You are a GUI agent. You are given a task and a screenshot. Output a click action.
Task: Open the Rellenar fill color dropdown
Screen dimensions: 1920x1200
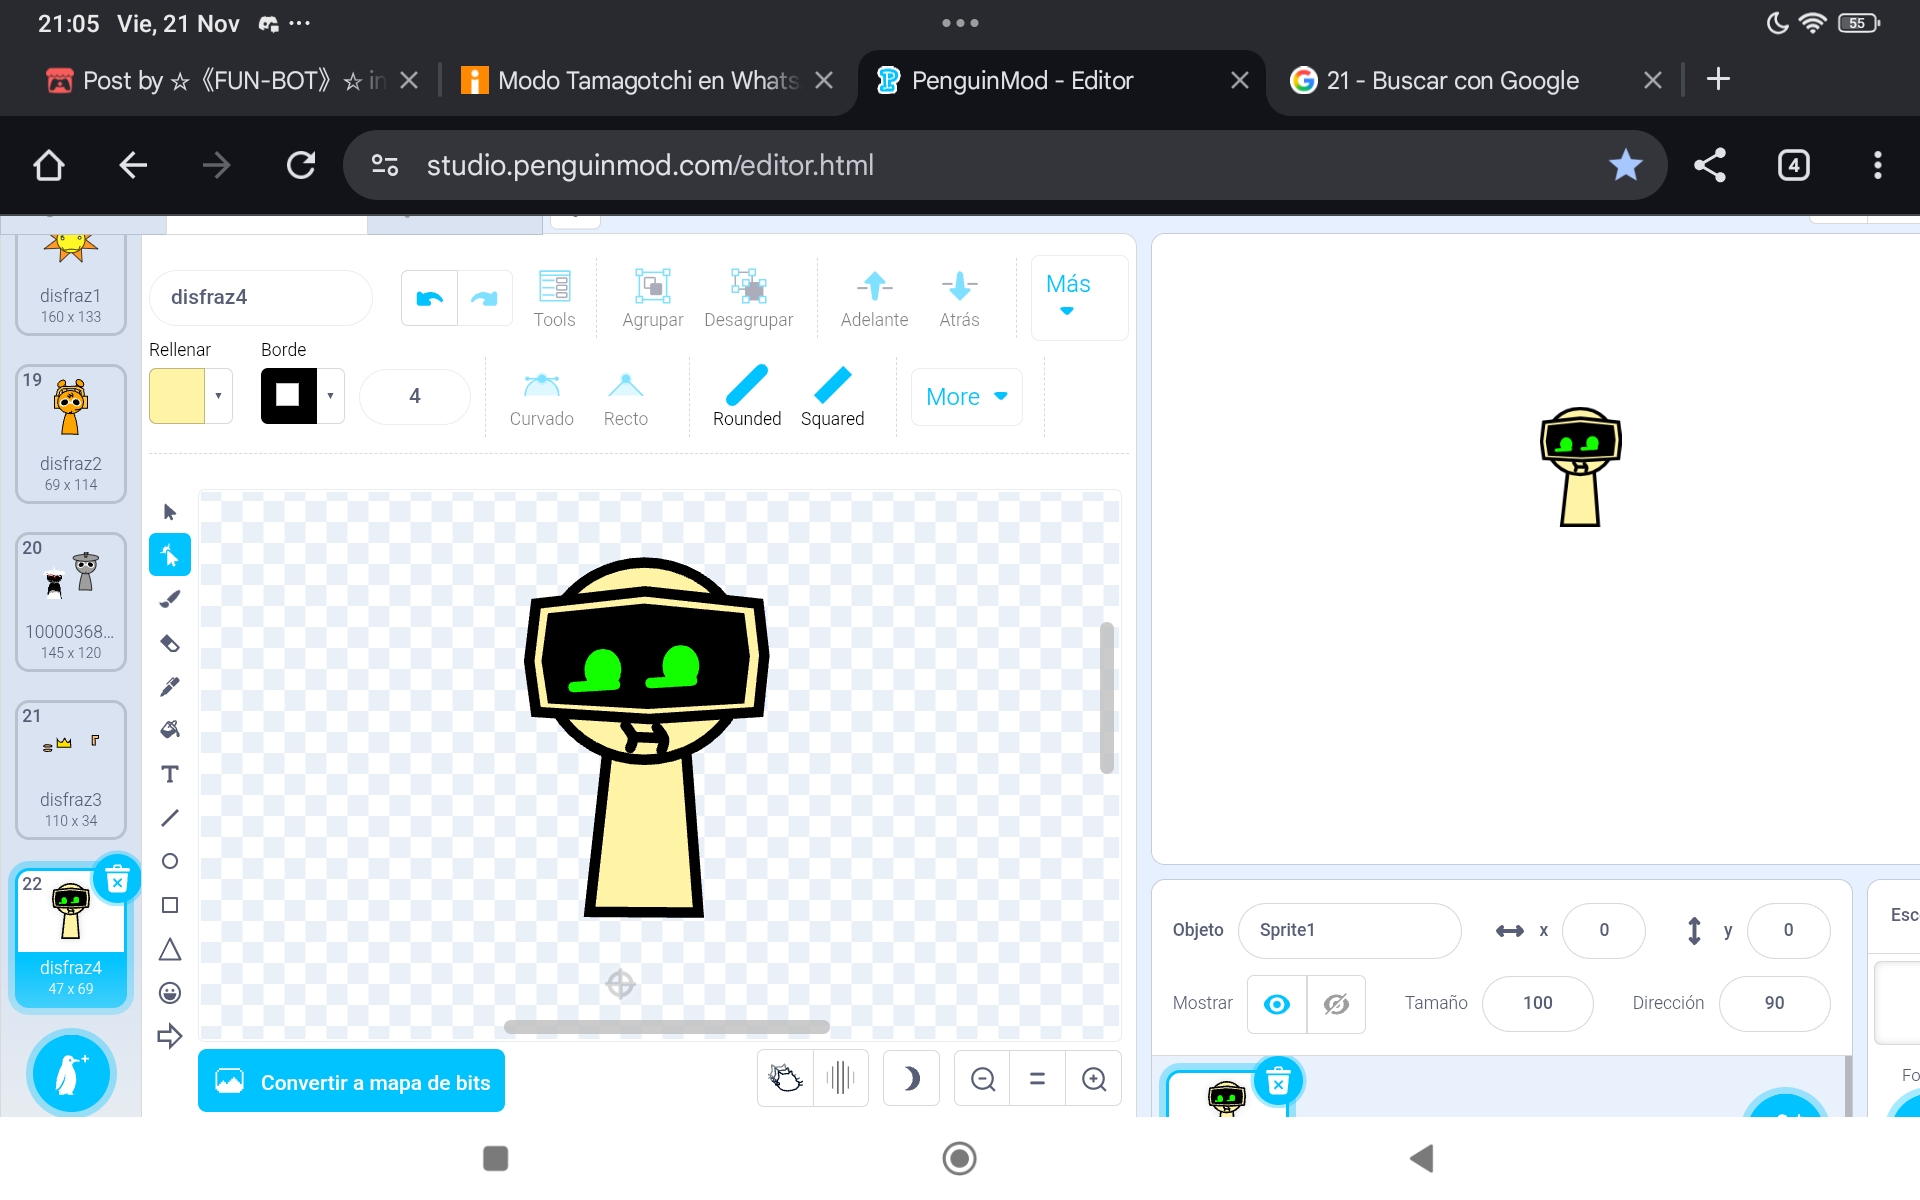tap(218, 396)
